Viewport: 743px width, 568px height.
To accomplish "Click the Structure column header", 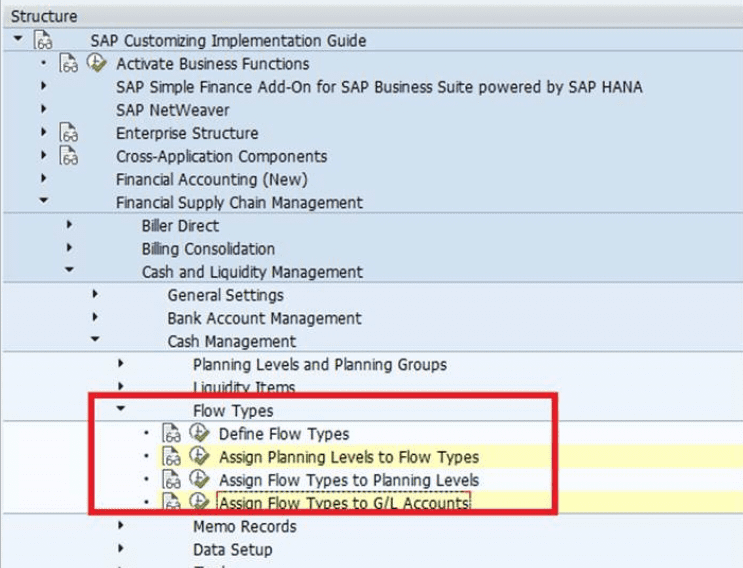I will click(44, 16).
